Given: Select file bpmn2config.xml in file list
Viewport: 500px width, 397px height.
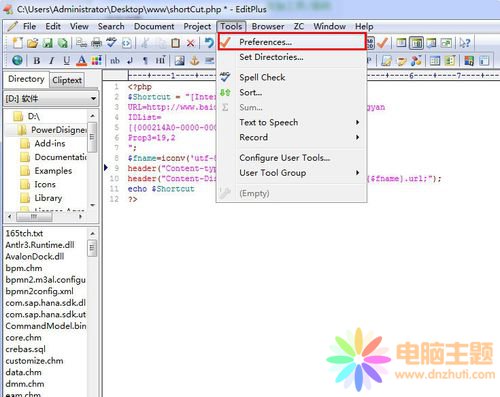Looking at the screenshot, I should [39, 291].
